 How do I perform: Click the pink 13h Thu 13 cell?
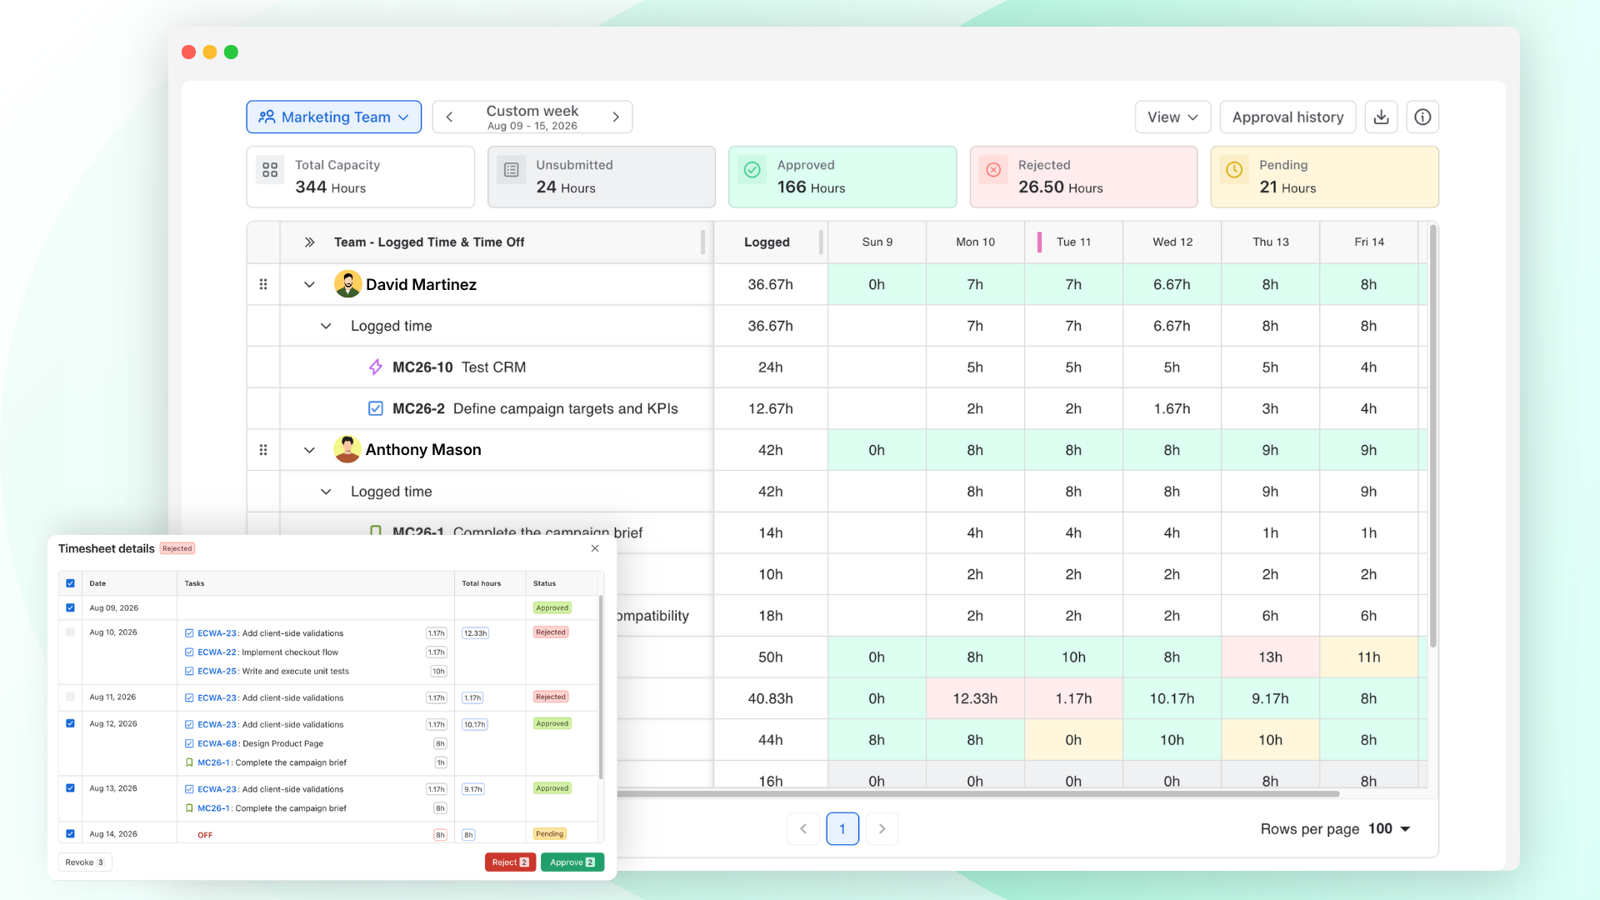point(1270,657)
